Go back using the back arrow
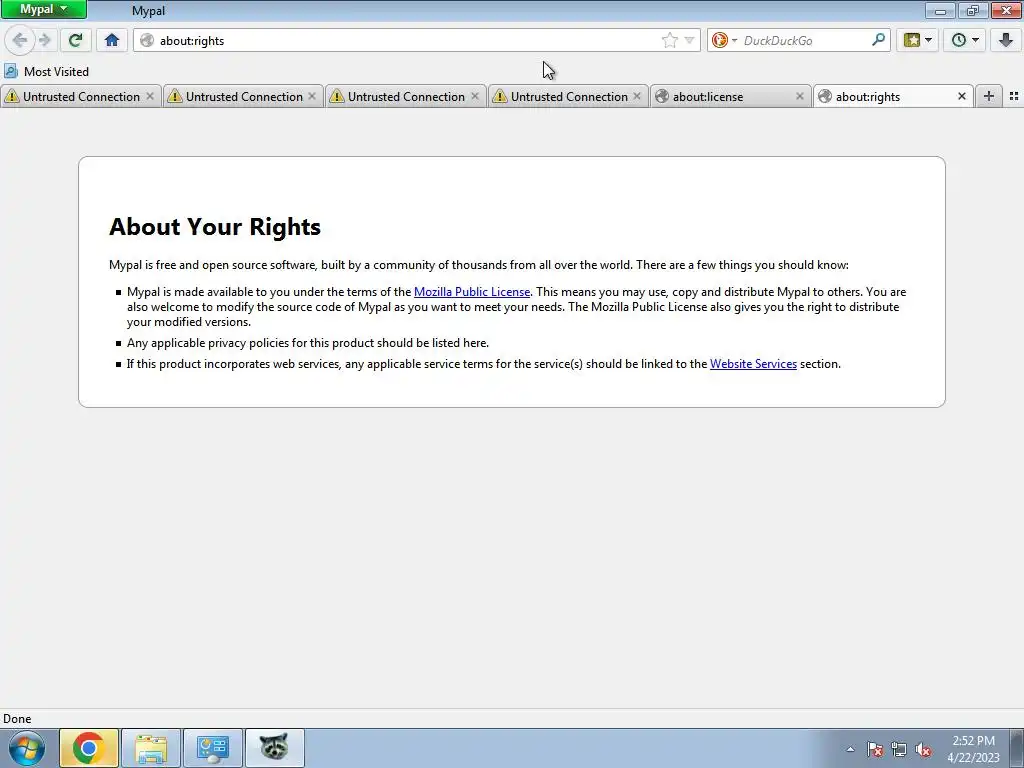 pos(20,40)
